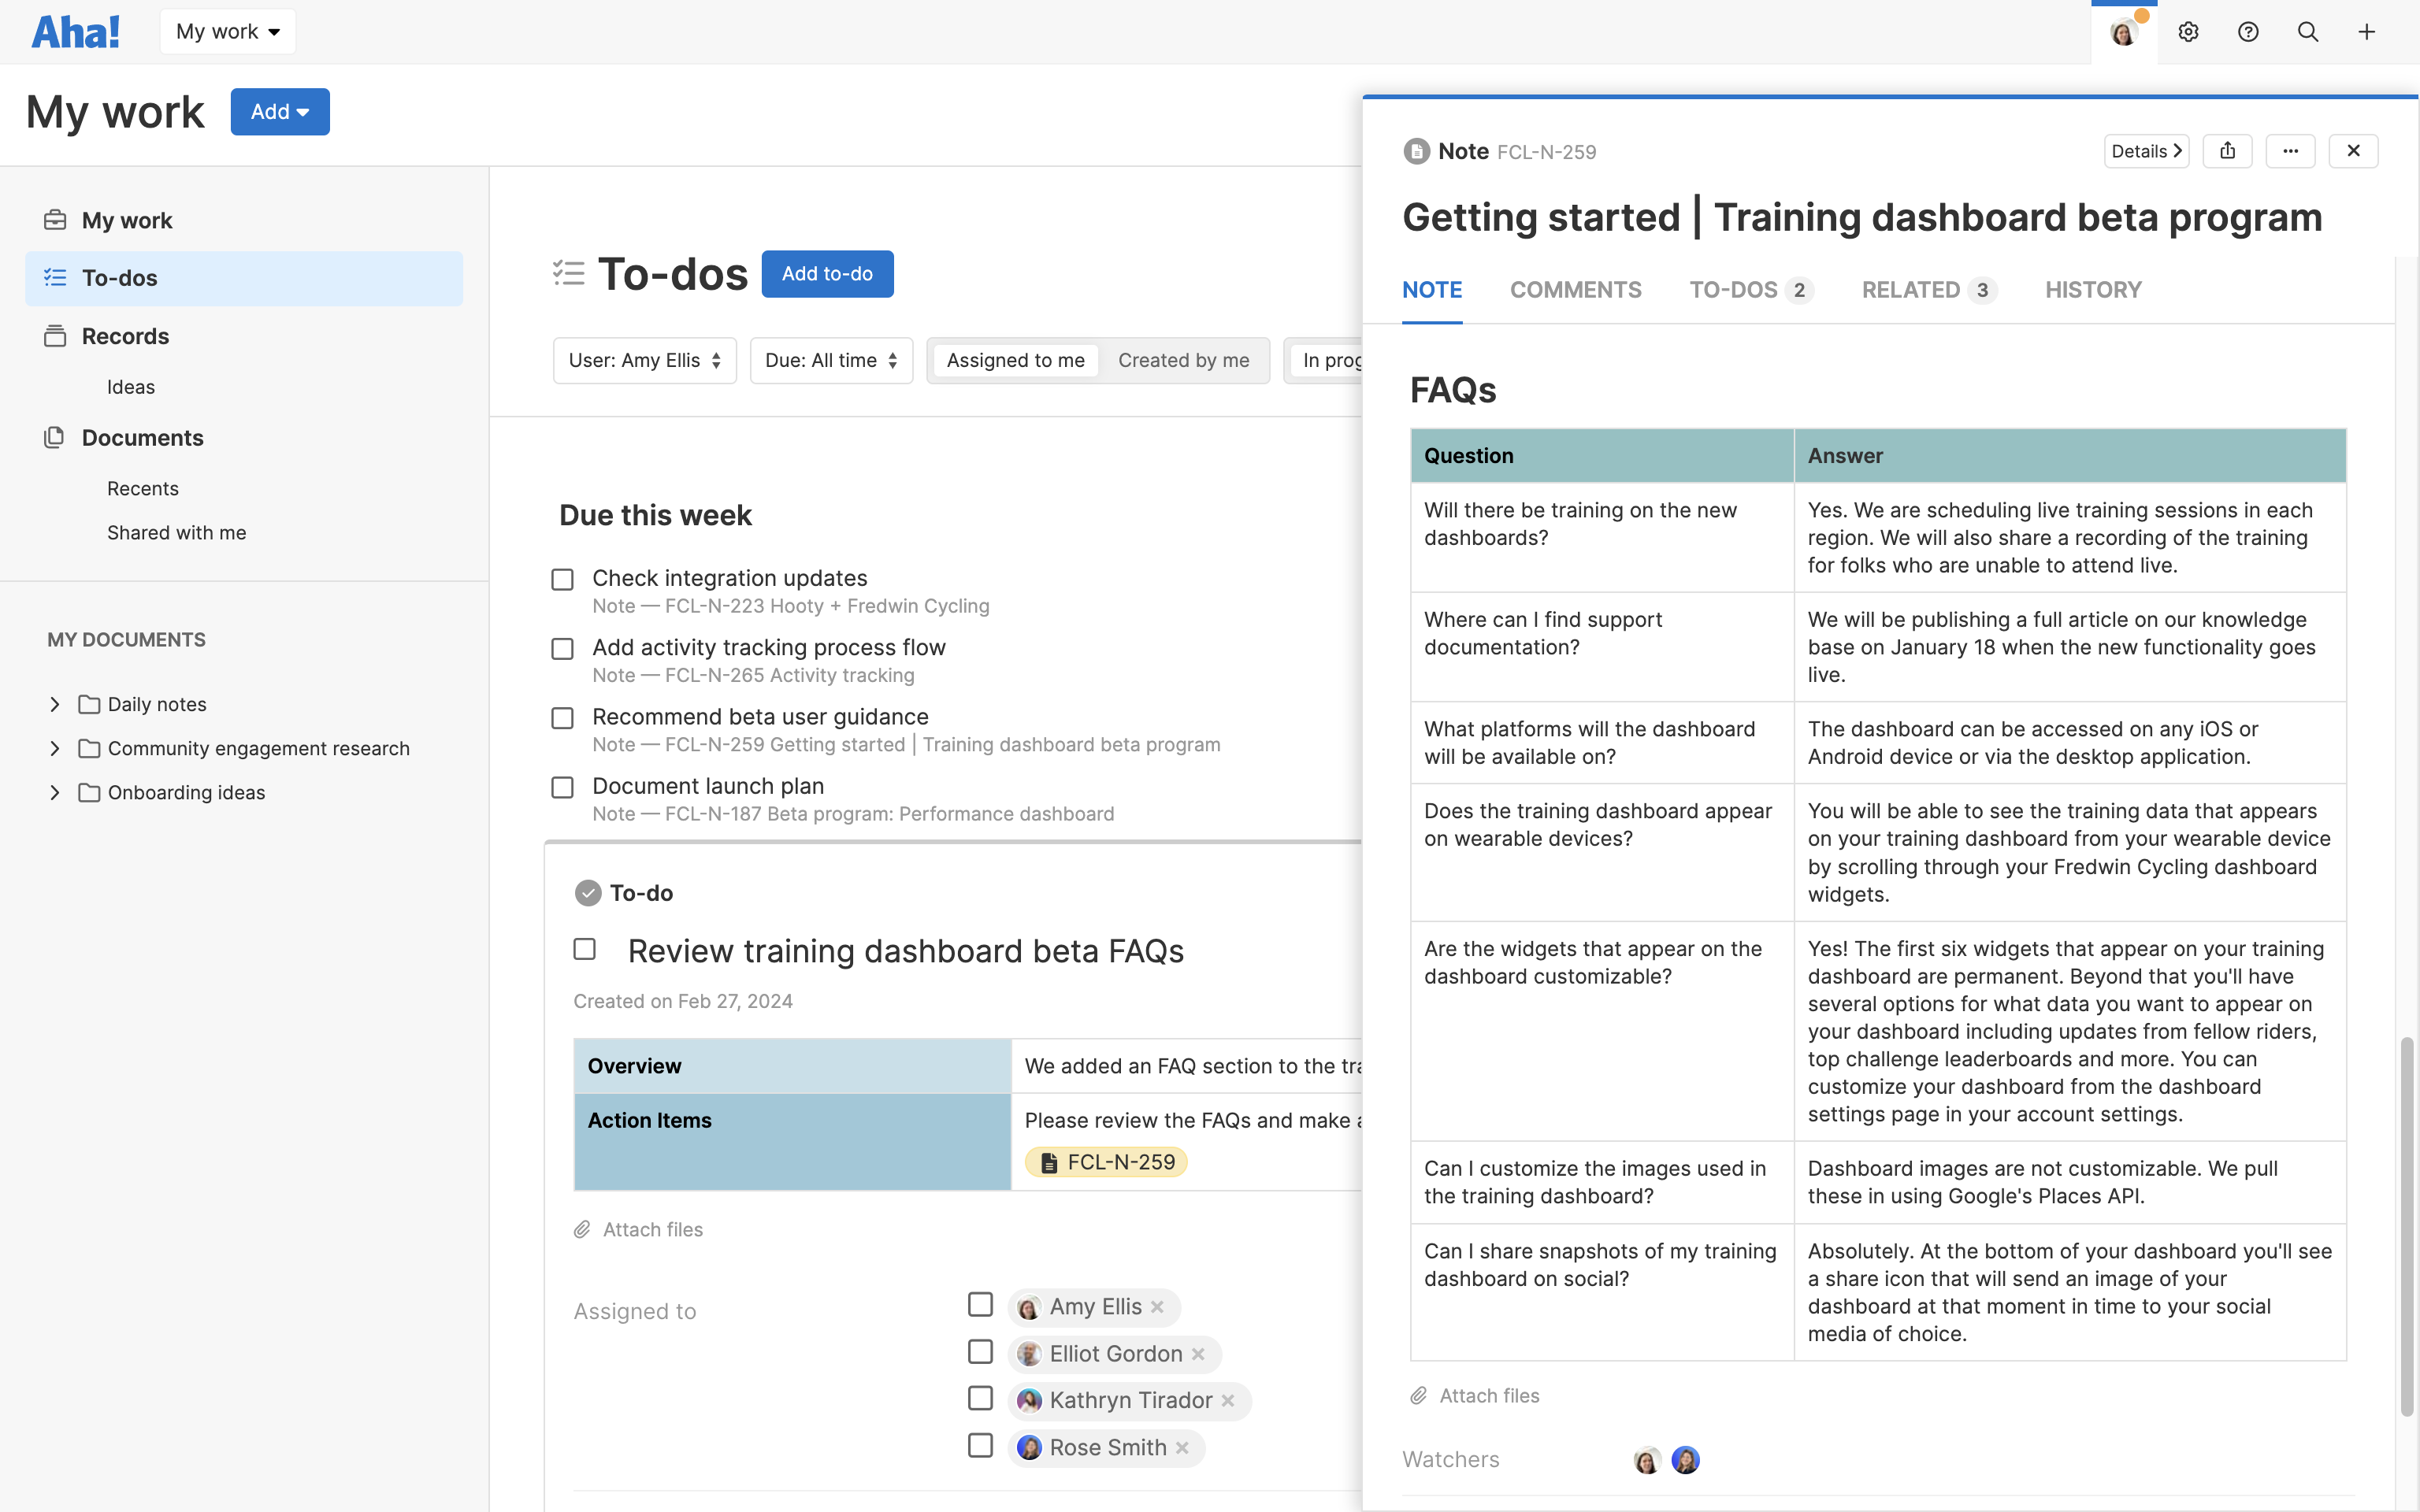
Task: Switch to the COMMENTS tab
Action: [1576, 290]
